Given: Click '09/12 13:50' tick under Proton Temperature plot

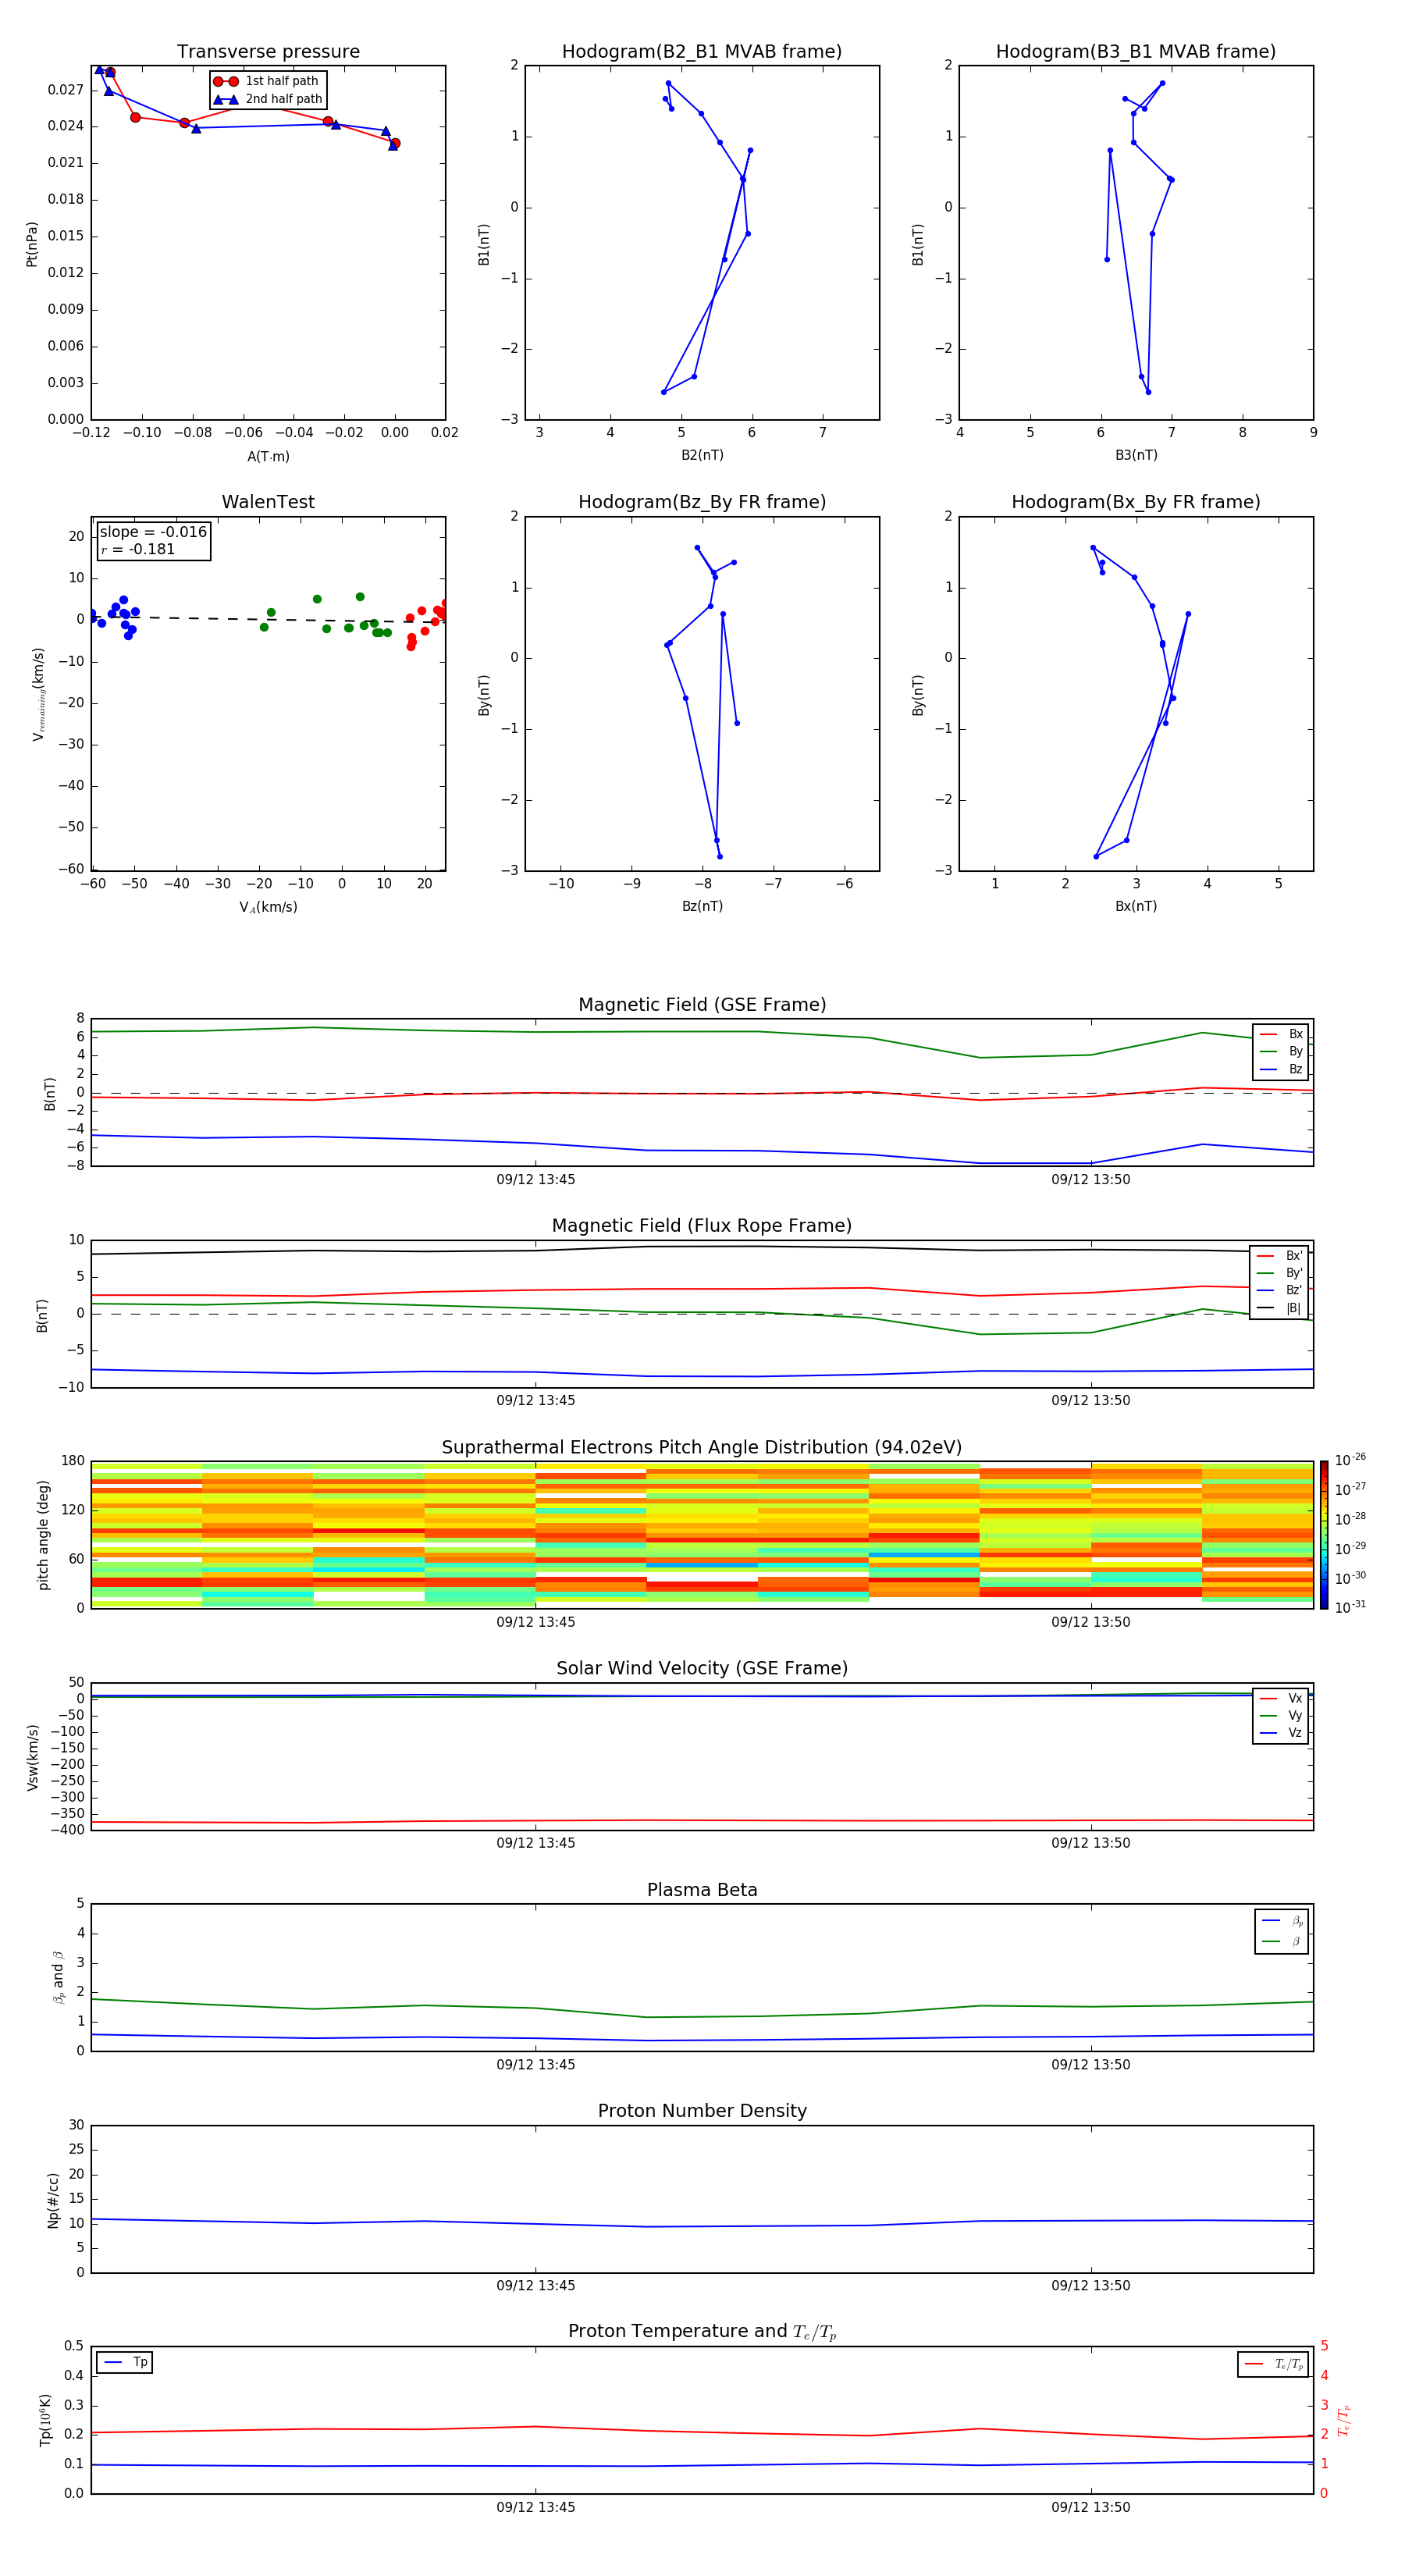Looking at the screenshot, I should click(x=1090, y=2507).
